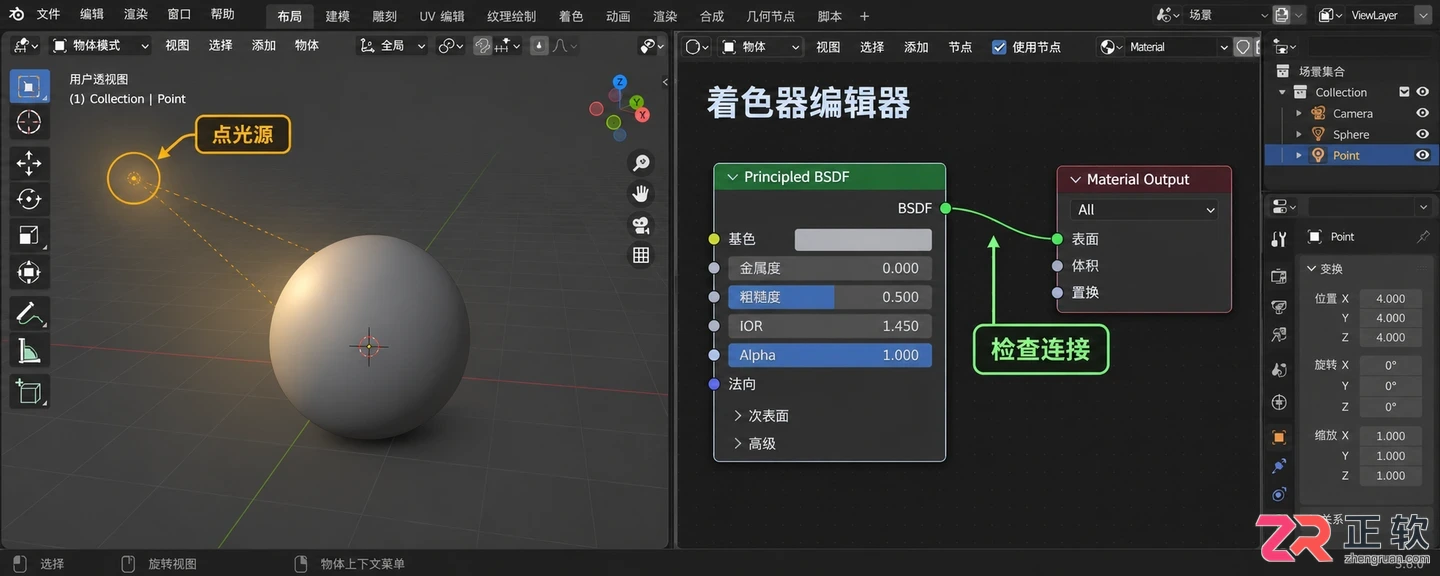Select the Transform tool
Screen dimensions: 1440x576
[29, 272]
